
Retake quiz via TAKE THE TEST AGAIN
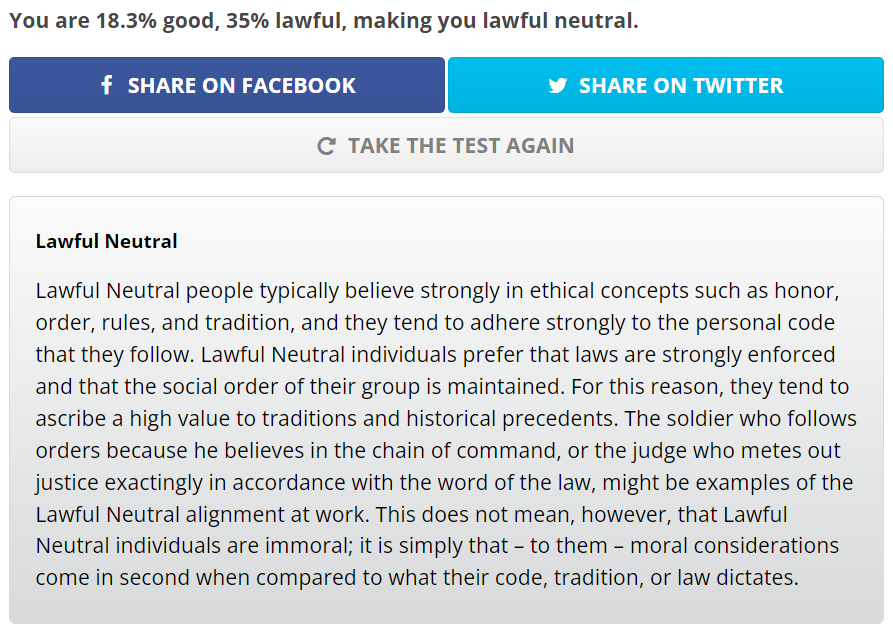click(x=446, y=145)
